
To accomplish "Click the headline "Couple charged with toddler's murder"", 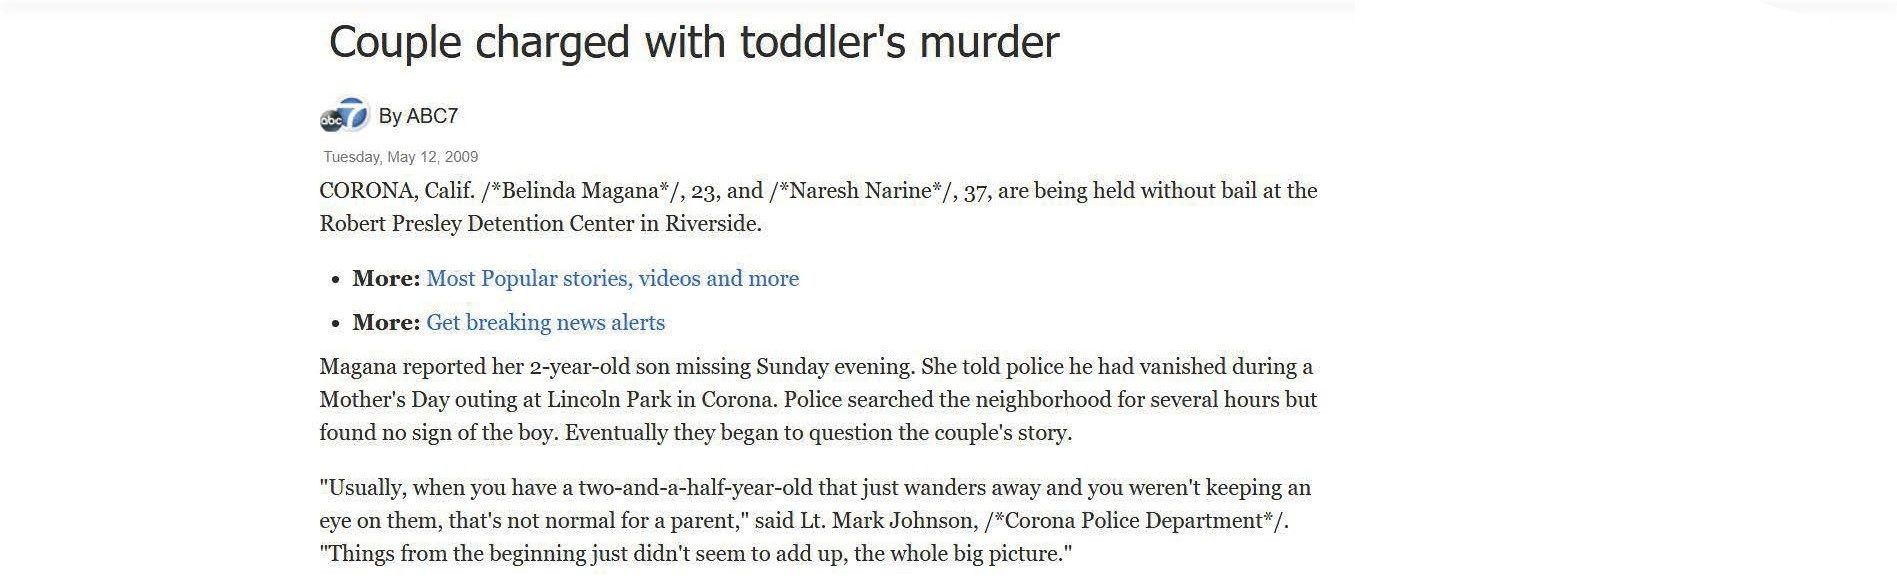I will click(693, 42).
